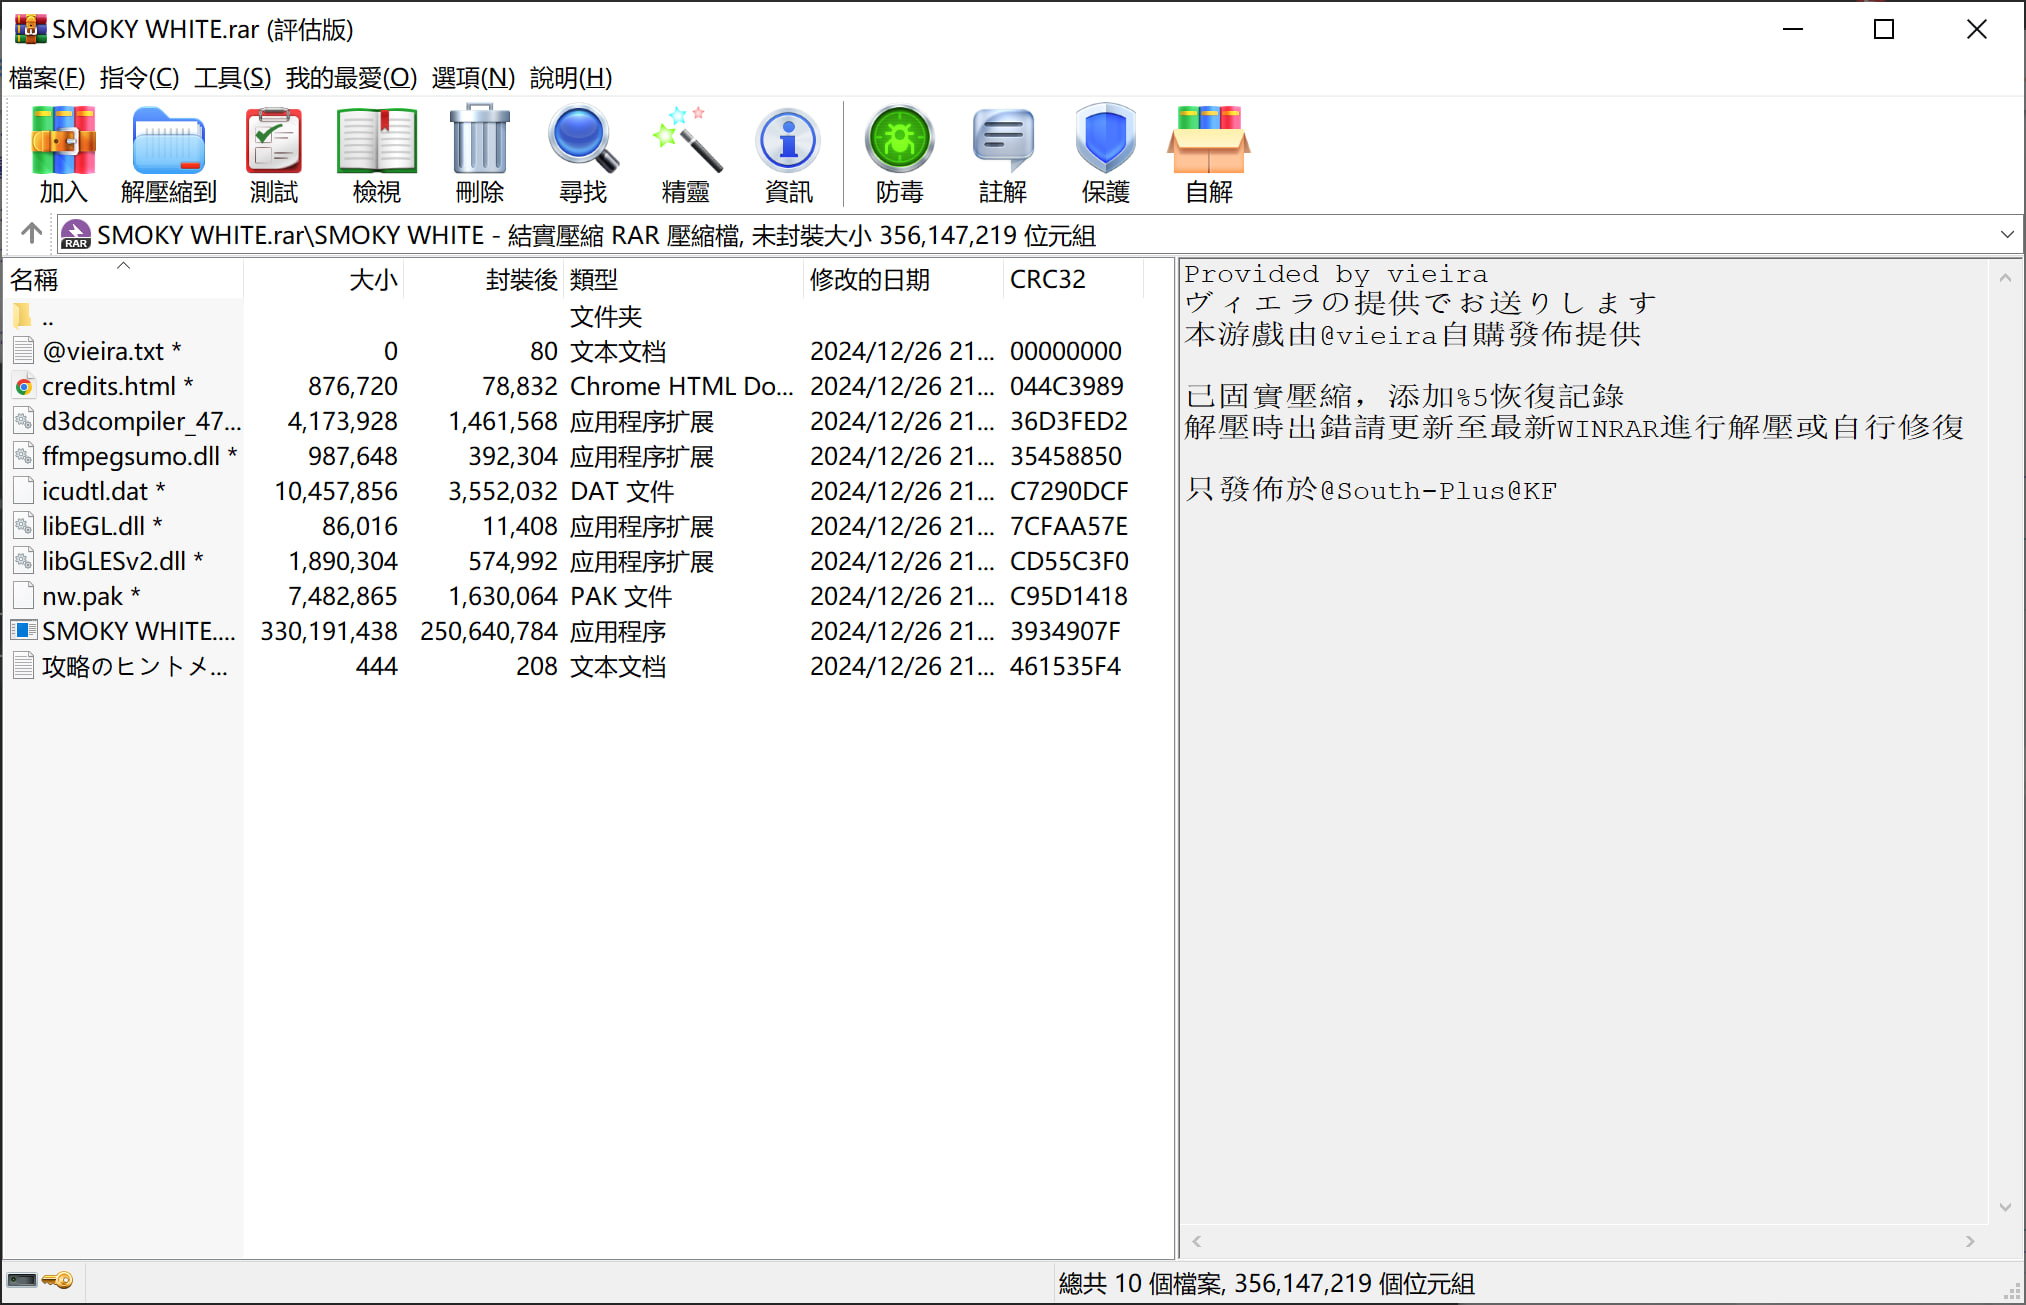The image size is (2026, 1305).
Task: Select the credits.html file
Action: (x=108, y=386)
